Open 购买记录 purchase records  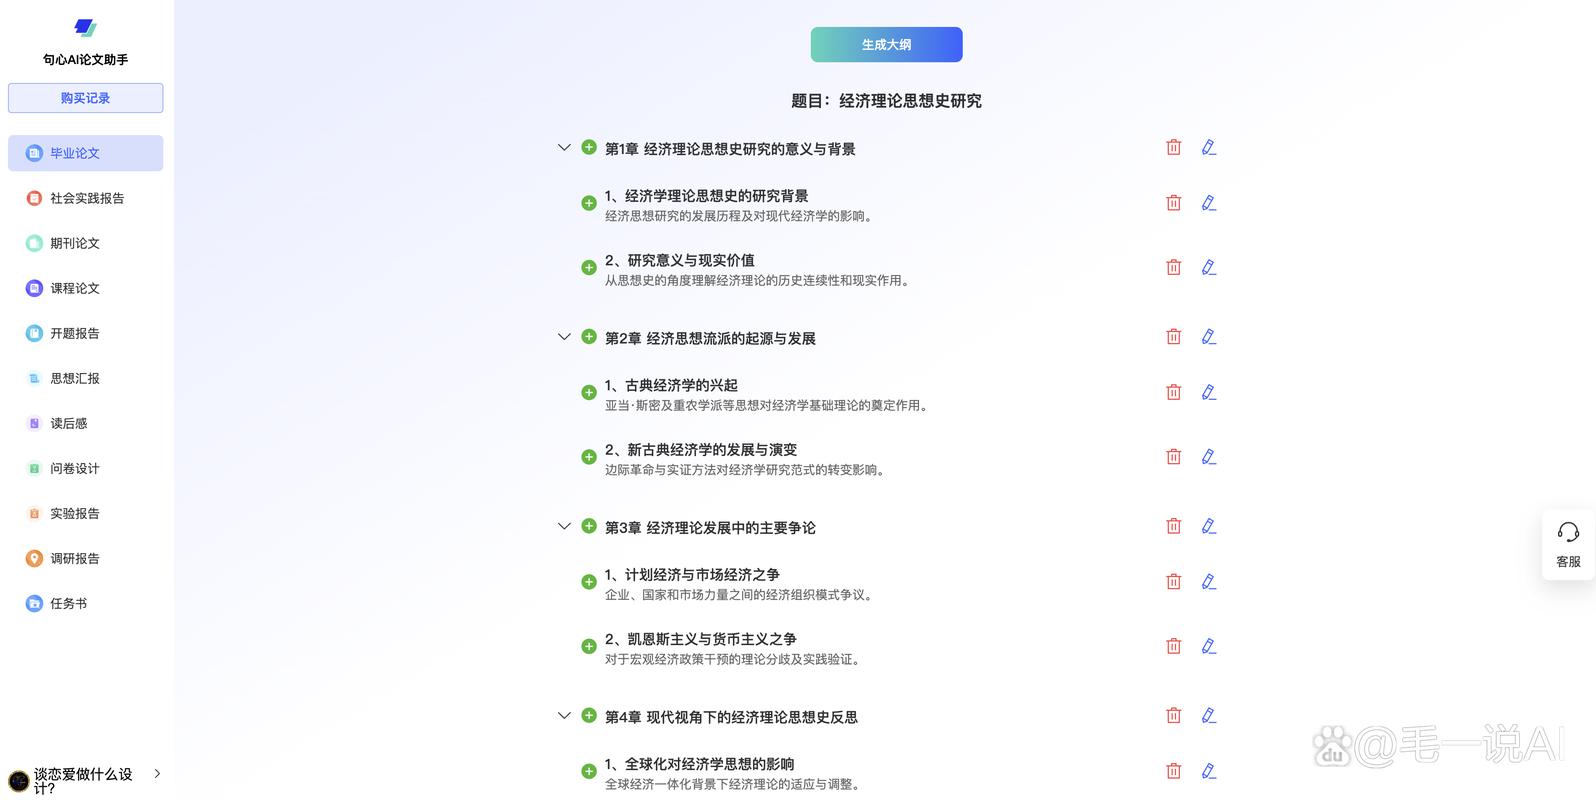click(x=85, y=98)
